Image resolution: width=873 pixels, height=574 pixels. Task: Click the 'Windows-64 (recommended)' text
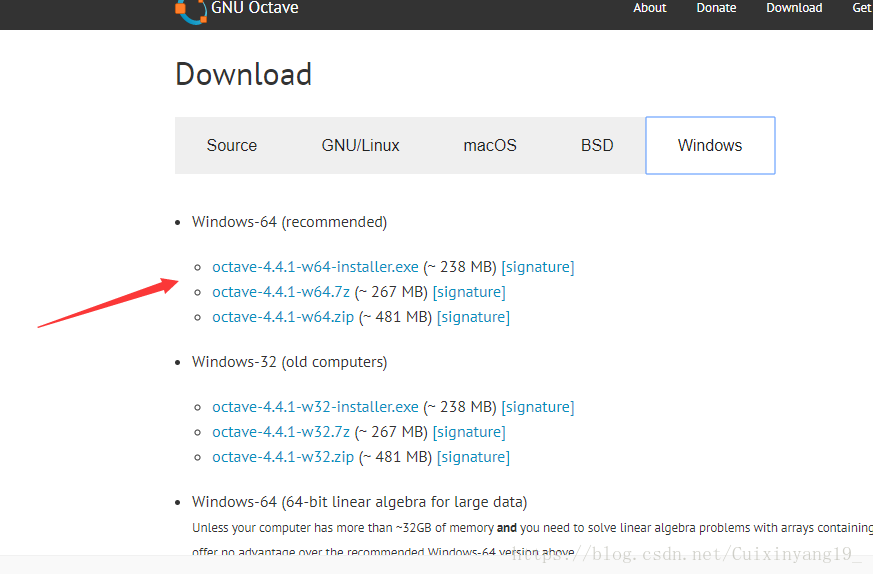tap(290, 222)
